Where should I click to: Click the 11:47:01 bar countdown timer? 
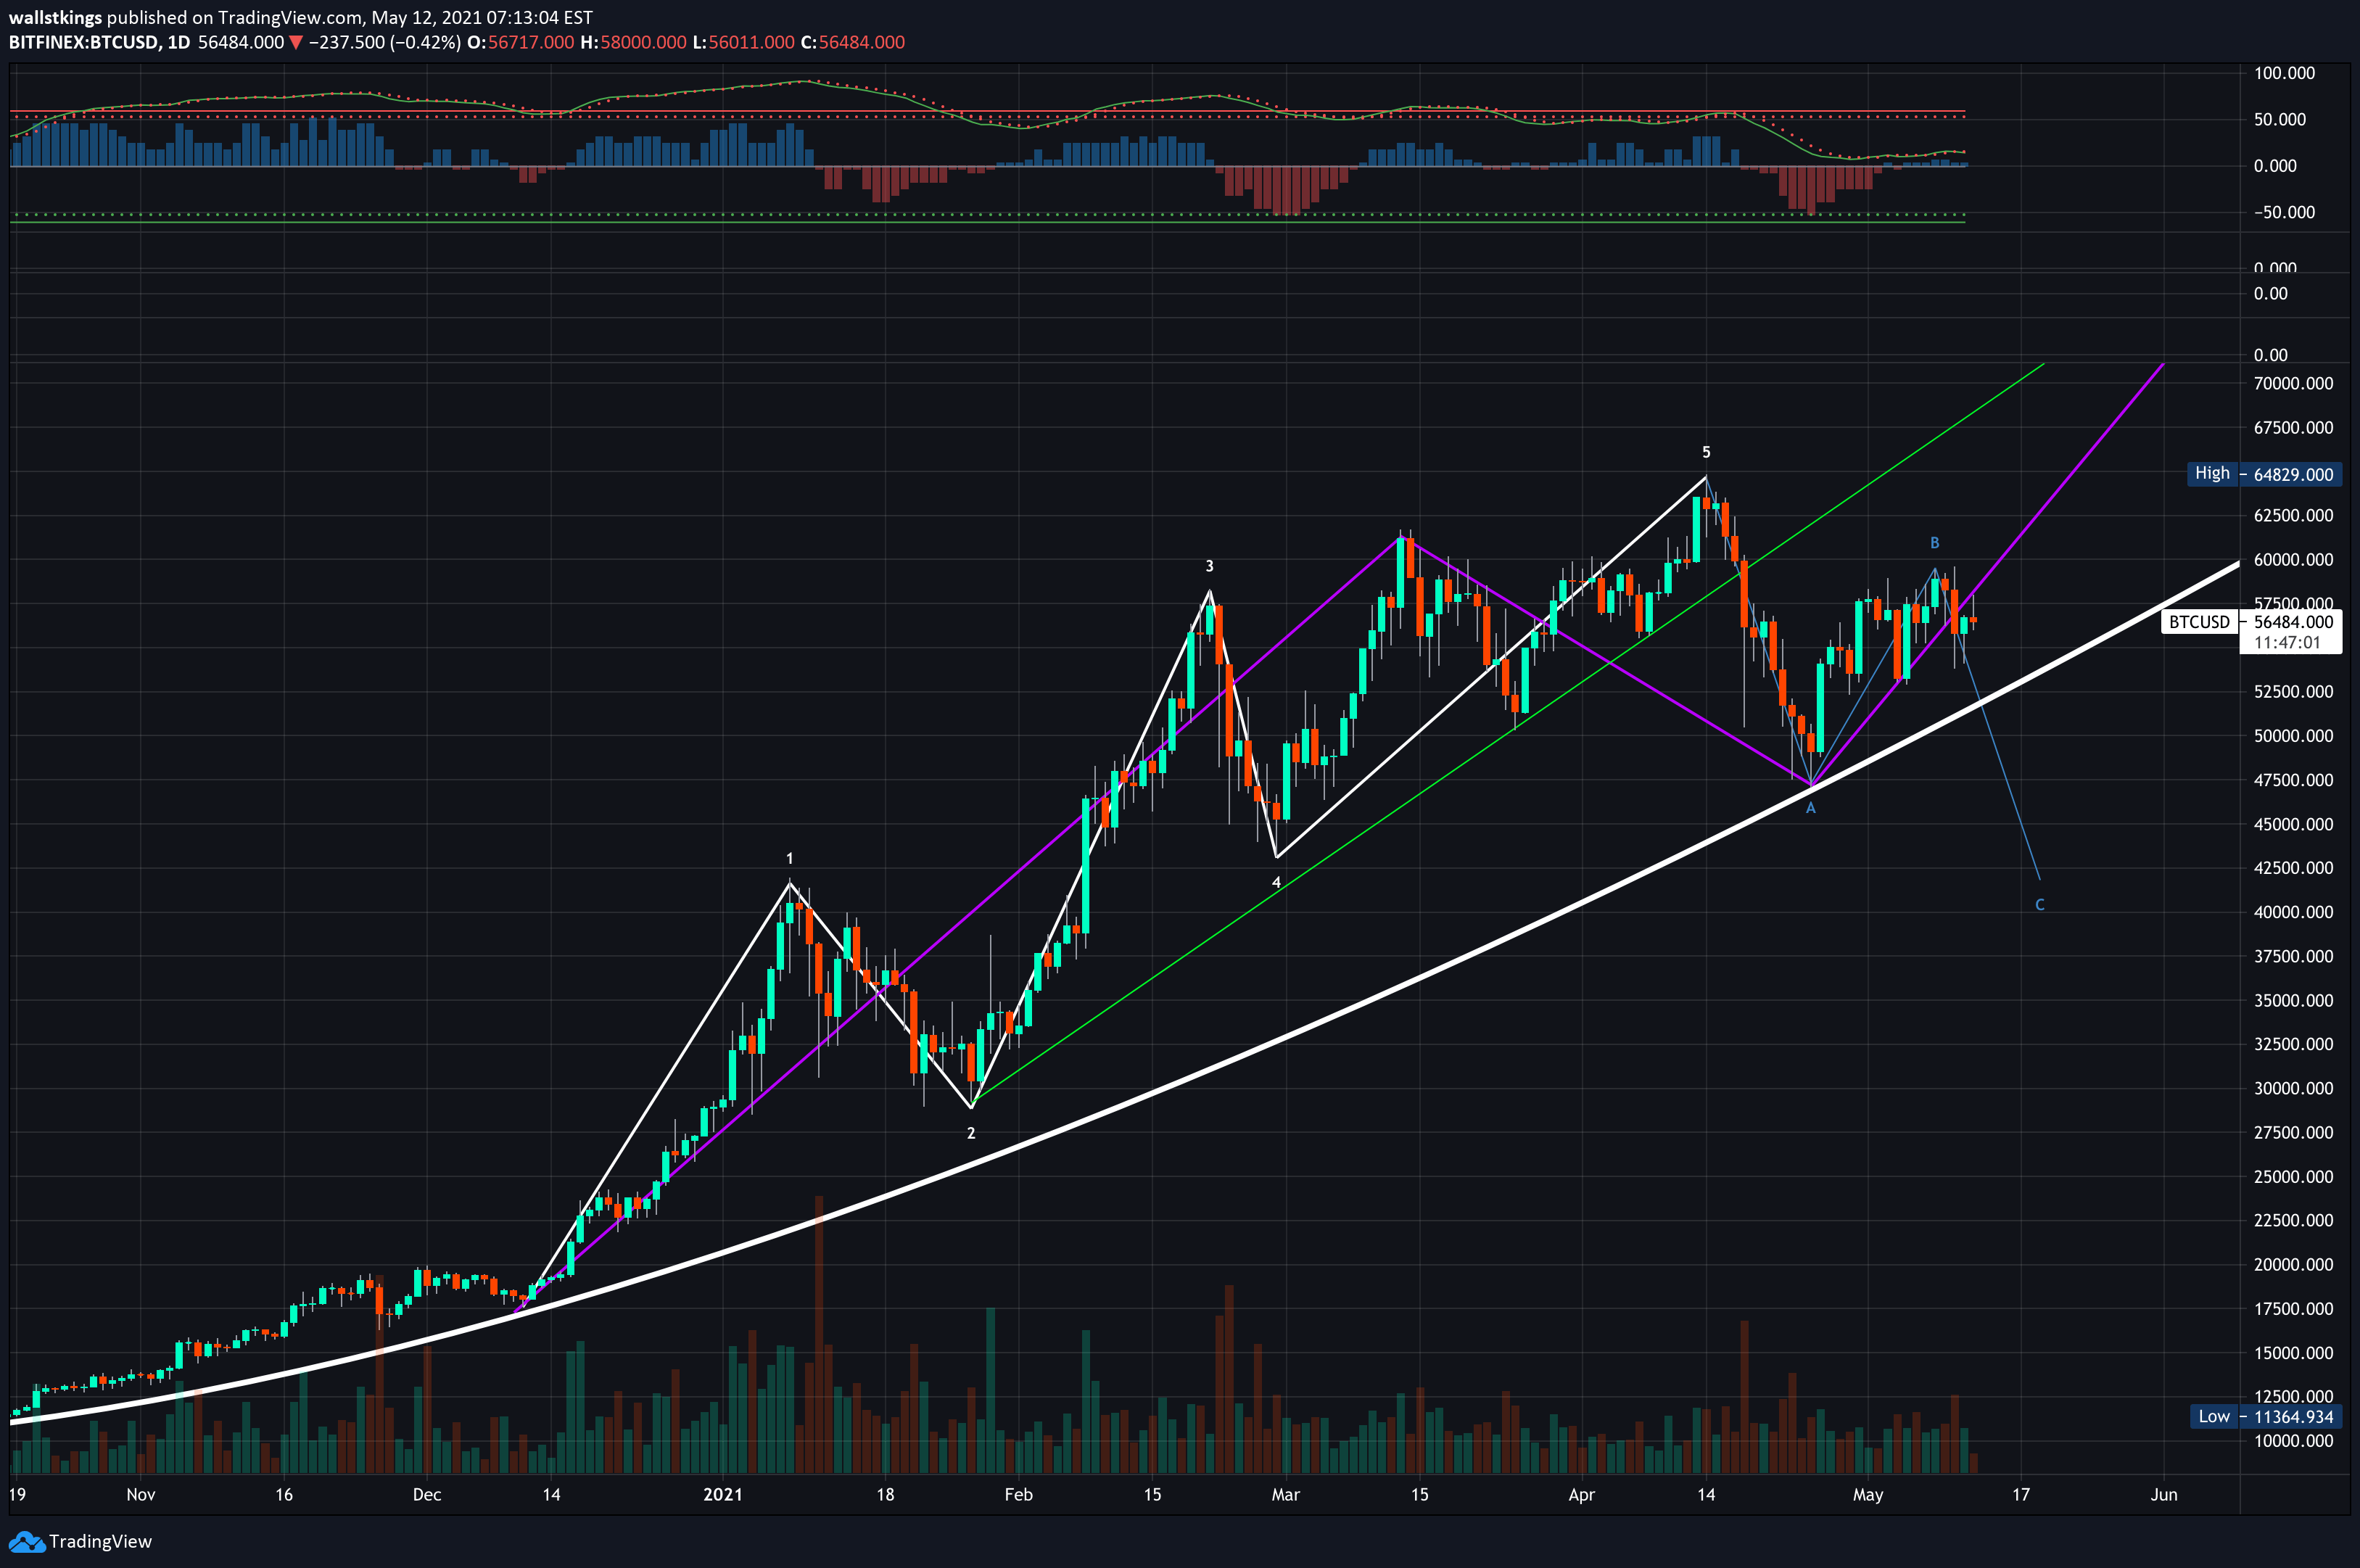(x=2287, y=643)
